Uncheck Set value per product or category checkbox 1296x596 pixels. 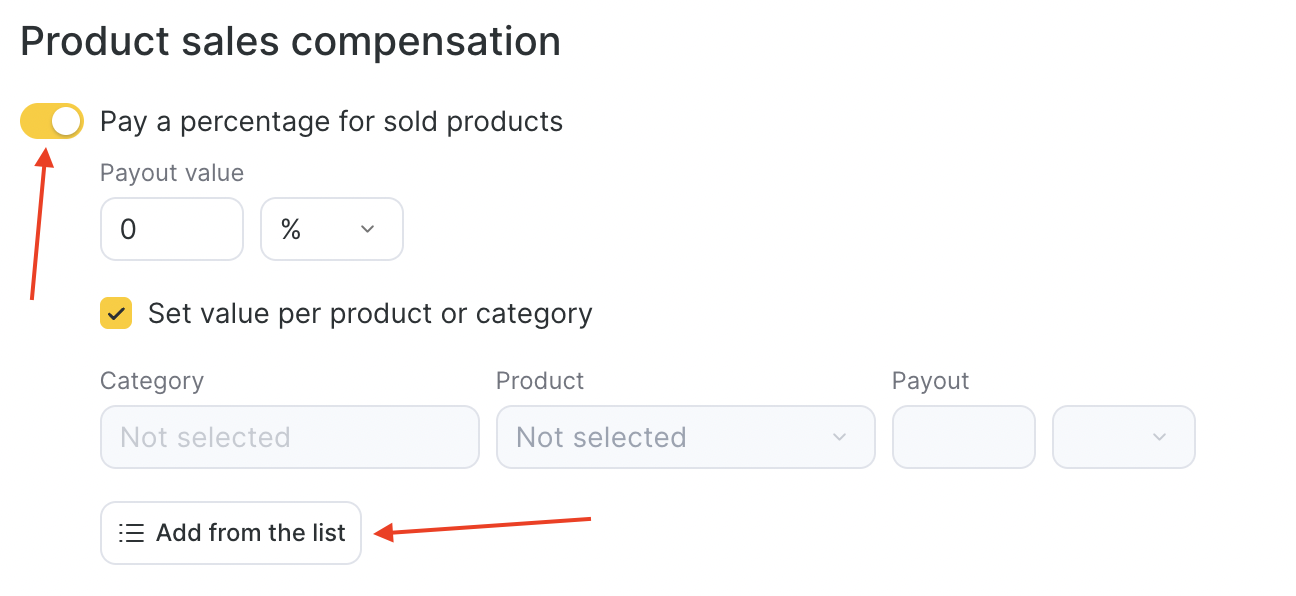pos(116,313)
